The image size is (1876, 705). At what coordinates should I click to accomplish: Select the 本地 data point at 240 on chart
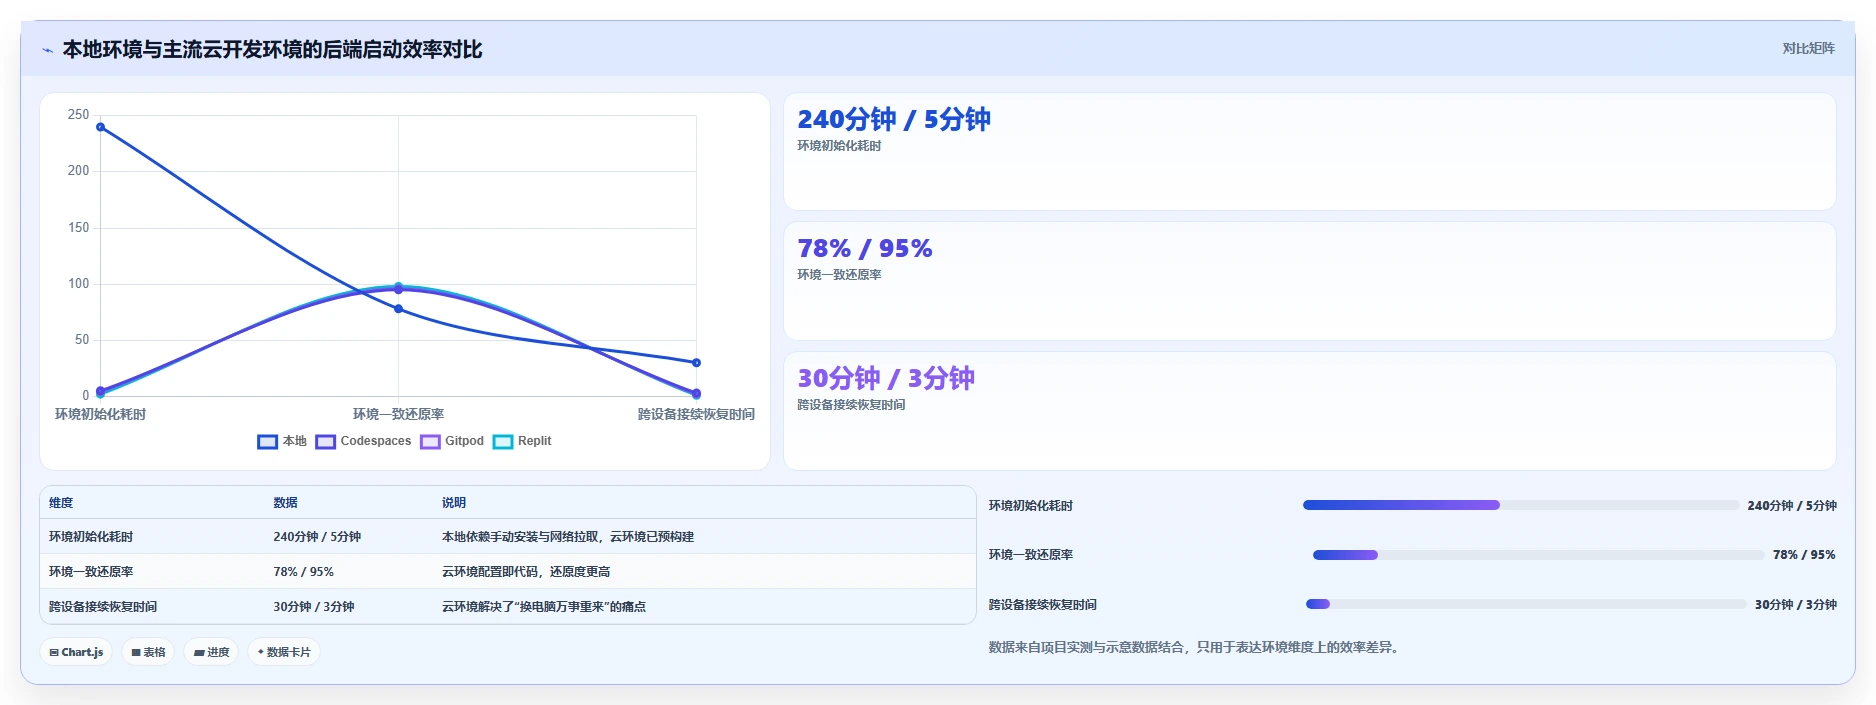pyautogui.click(x=100, y=127)
